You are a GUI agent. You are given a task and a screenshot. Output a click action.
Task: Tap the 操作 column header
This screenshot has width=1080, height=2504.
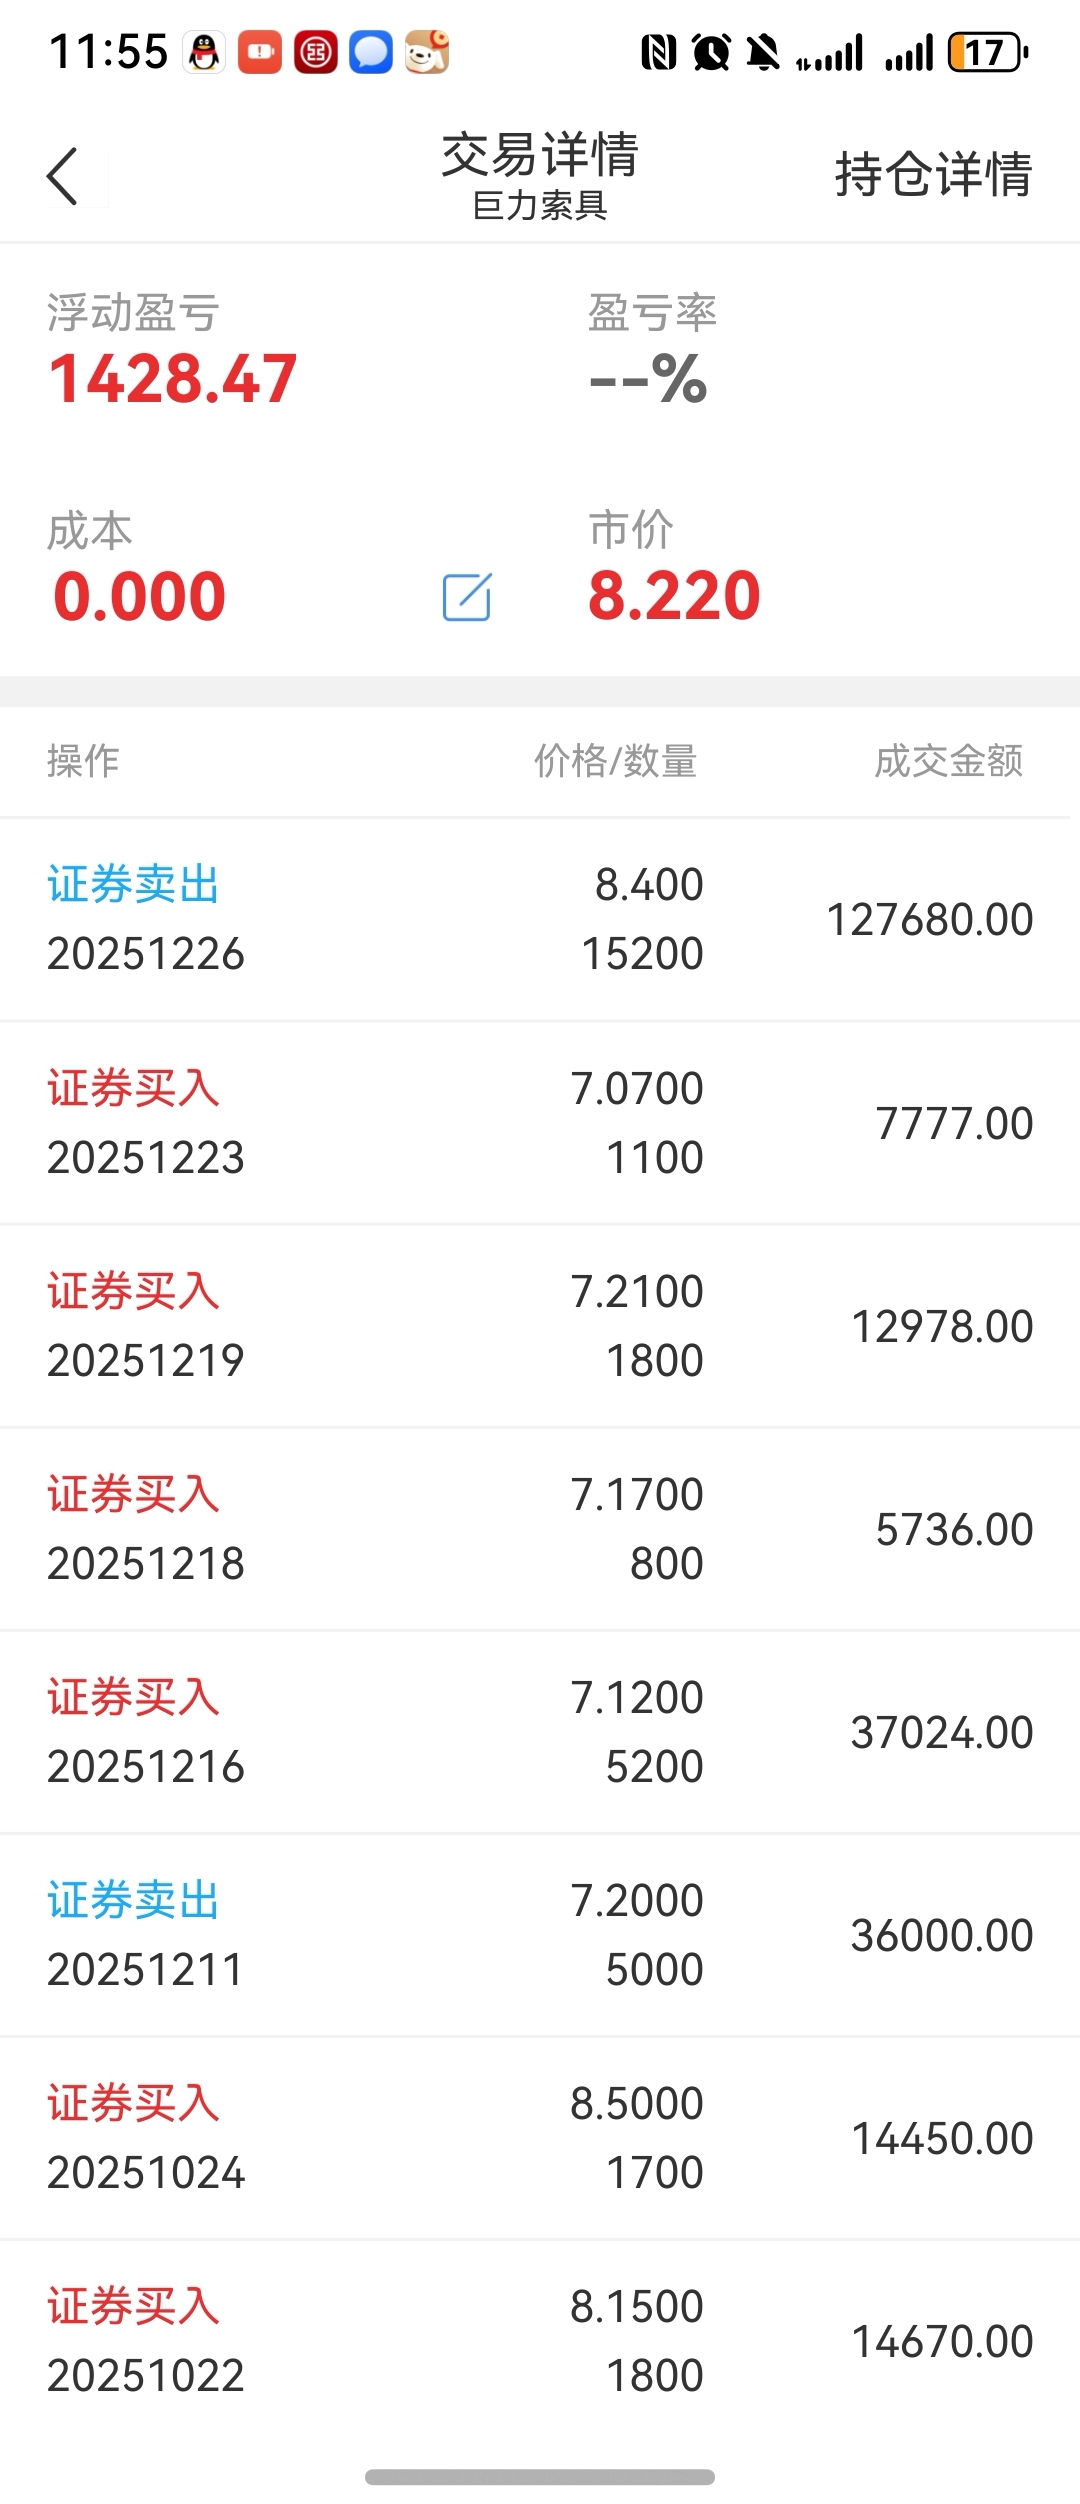(83, 762)
